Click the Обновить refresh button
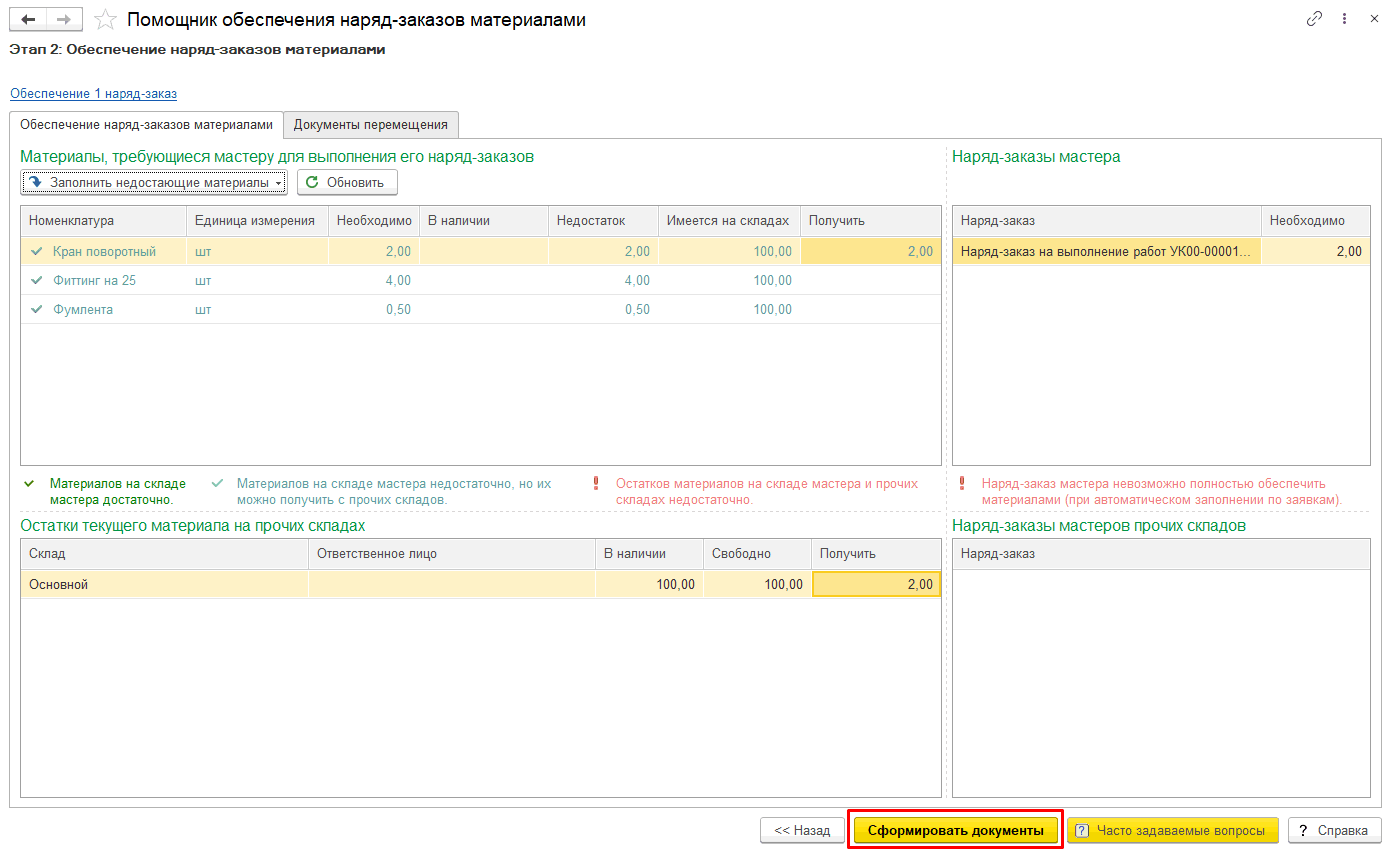 (x=347, y=182)
